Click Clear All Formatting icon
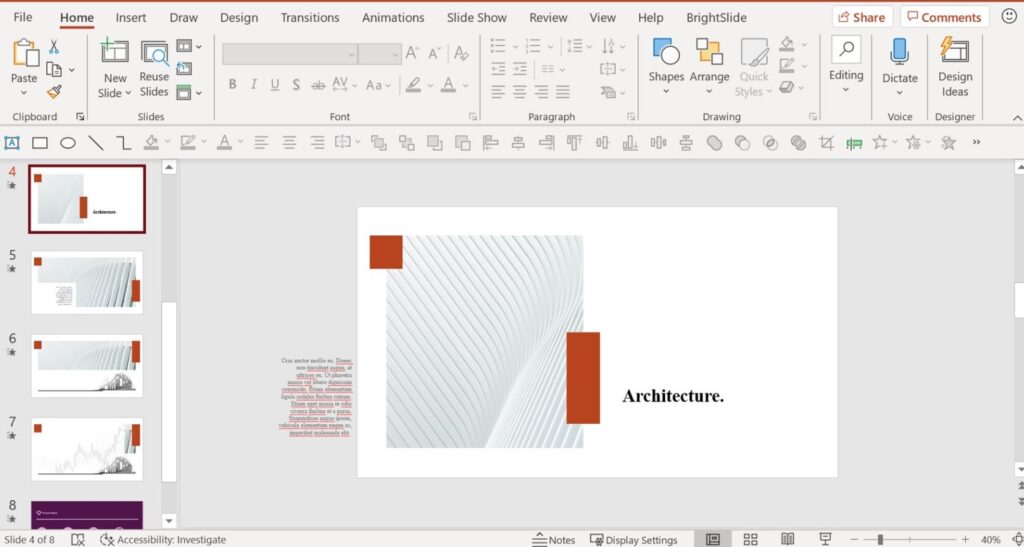 tap(461, 53)
